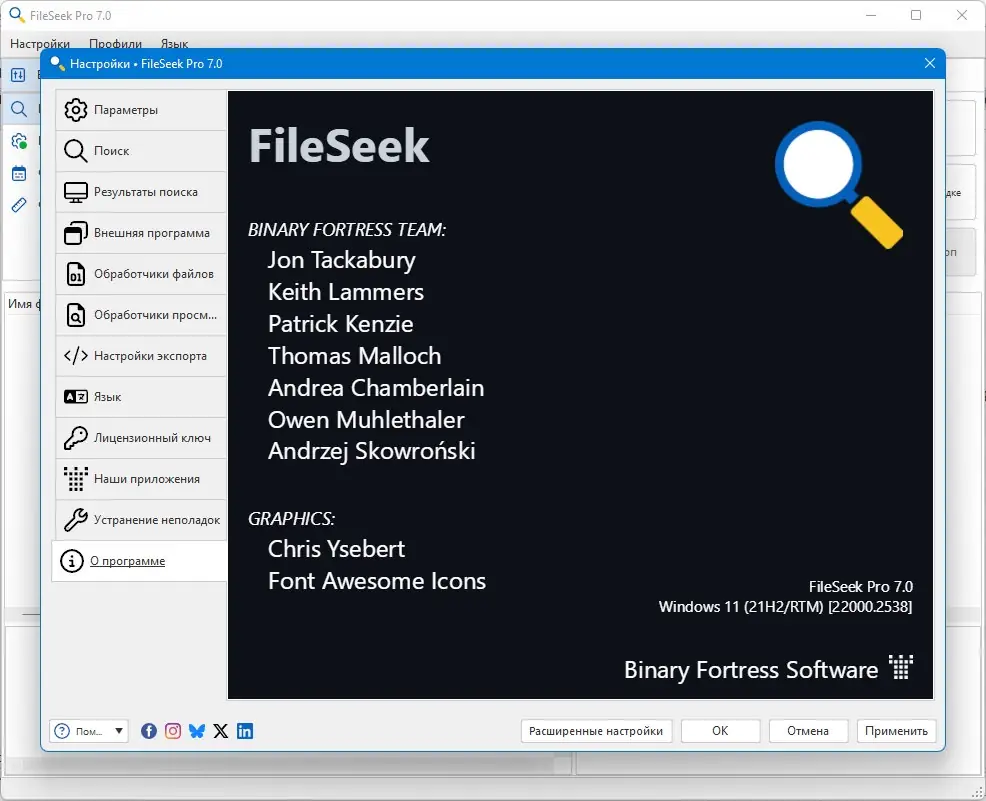Open the Настройки menu in main window
986x801 pixels.
tap(40, 44)
